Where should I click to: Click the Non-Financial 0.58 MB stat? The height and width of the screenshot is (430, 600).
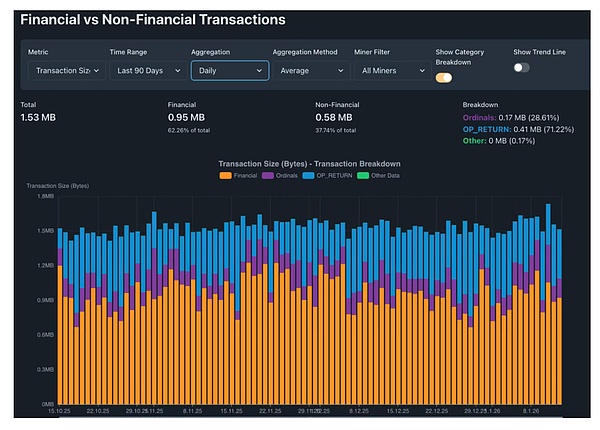tap(336, 118)
